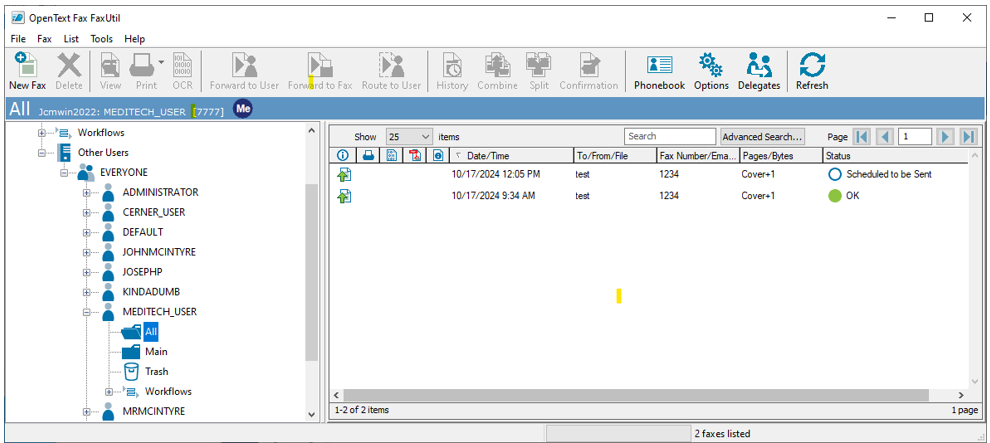
Task: Focus the Search input field
Action: tap(670, 136)
